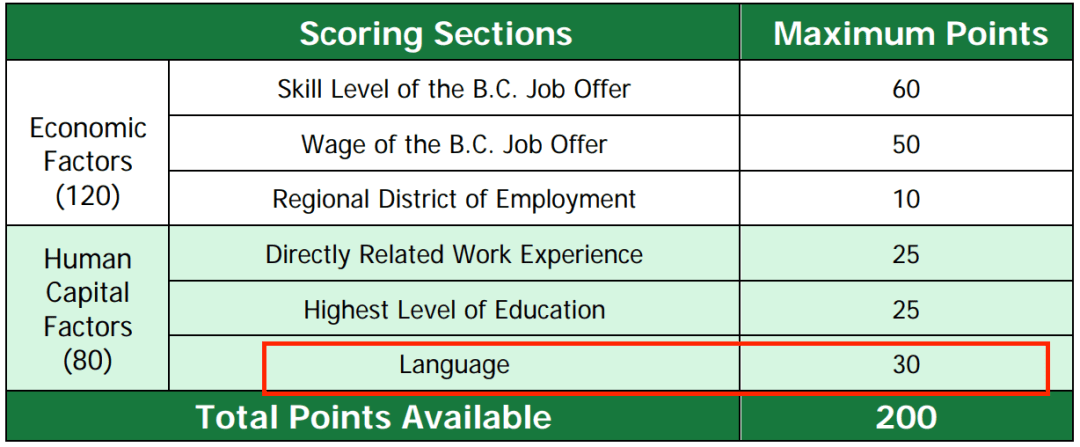1080x447 pixels.
Task: Click the Economic Factors category label
Action: coord(88,144)
